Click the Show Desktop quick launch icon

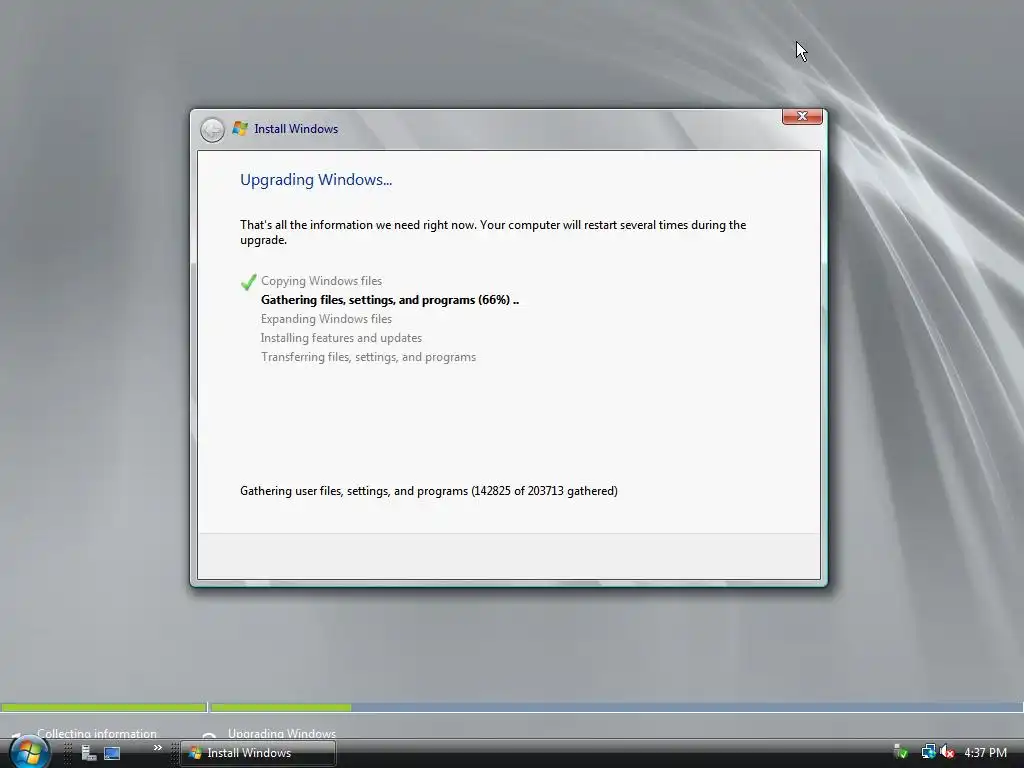(x=112, y=753)
